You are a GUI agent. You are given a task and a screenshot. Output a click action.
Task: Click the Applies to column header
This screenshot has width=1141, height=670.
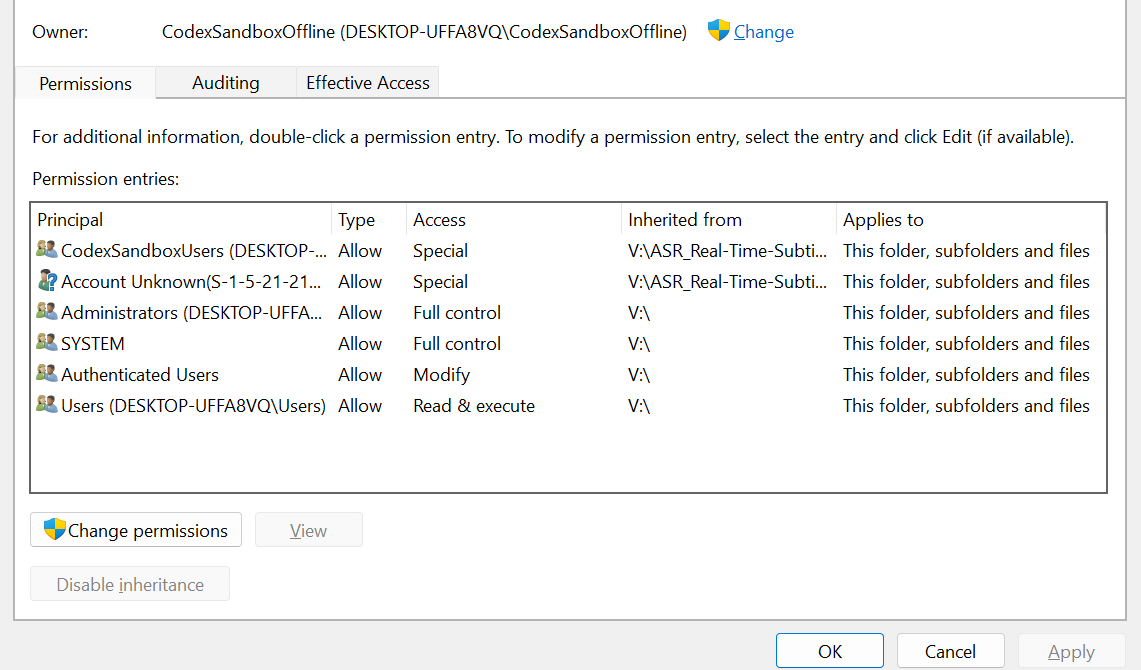pyautogui.click(x=971, y=220)
